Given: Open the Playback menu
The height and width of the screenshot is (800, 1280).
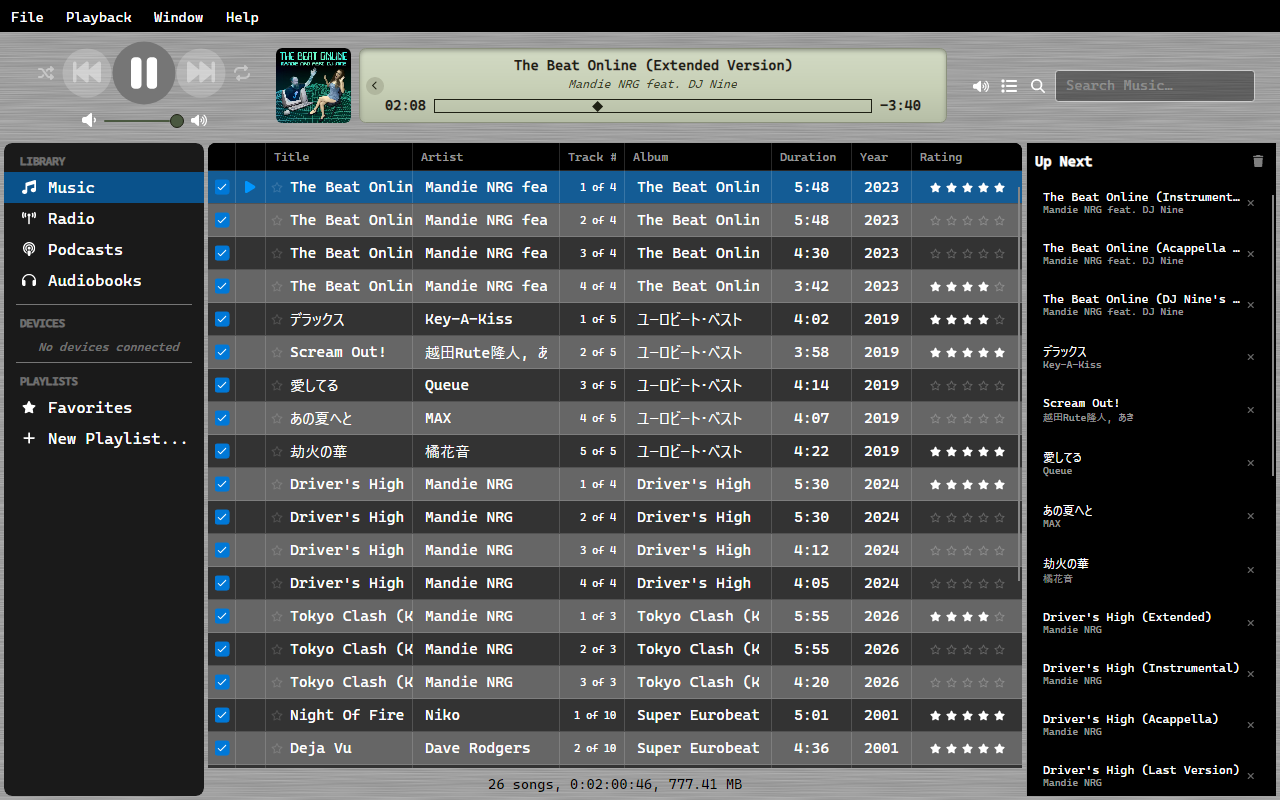Looking at the screenshot, I should [99, 17].
